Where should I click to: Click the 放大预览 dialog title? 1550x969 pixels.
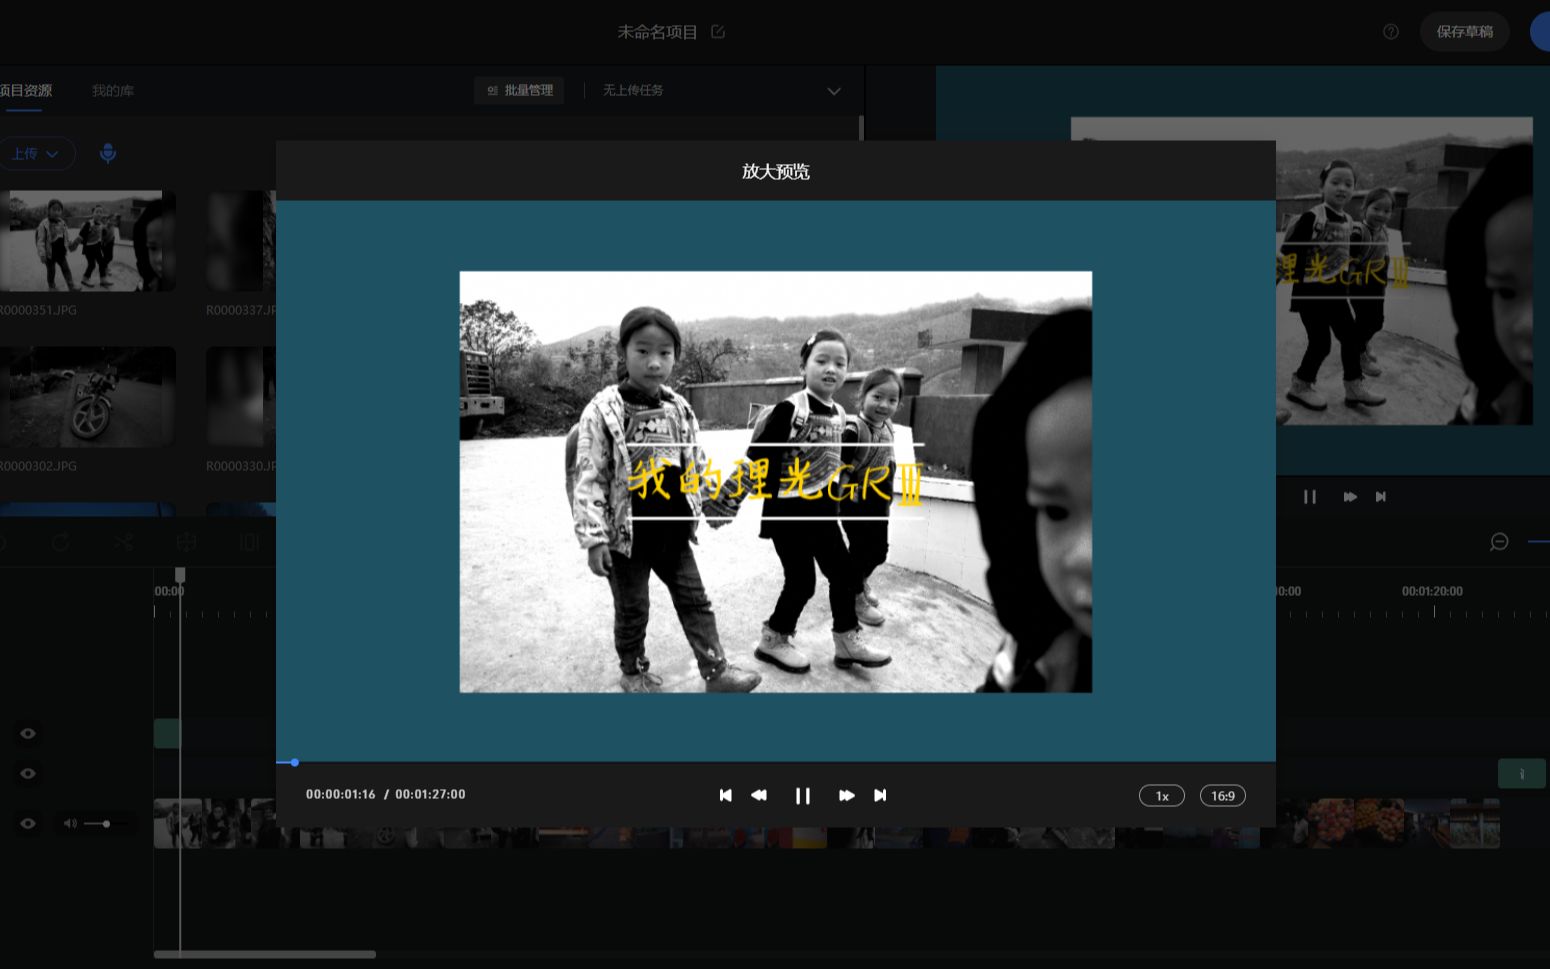coord(776,171)
